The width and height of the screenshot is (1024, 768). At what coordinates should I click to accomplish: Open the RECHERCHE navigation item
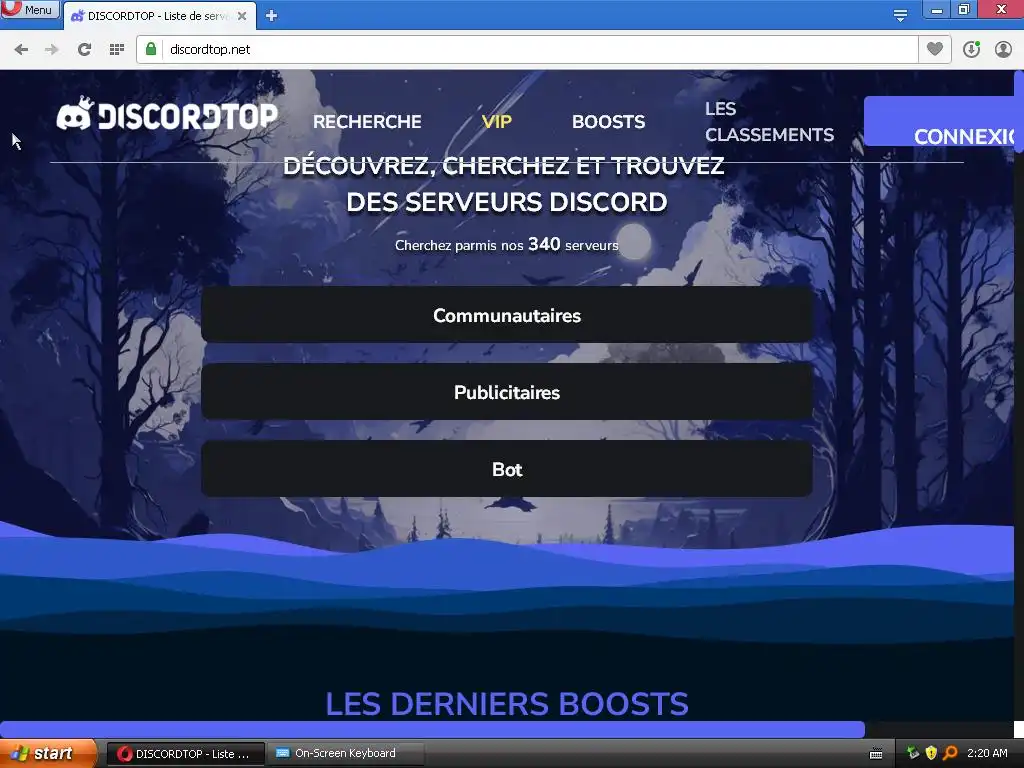point(367,121)
